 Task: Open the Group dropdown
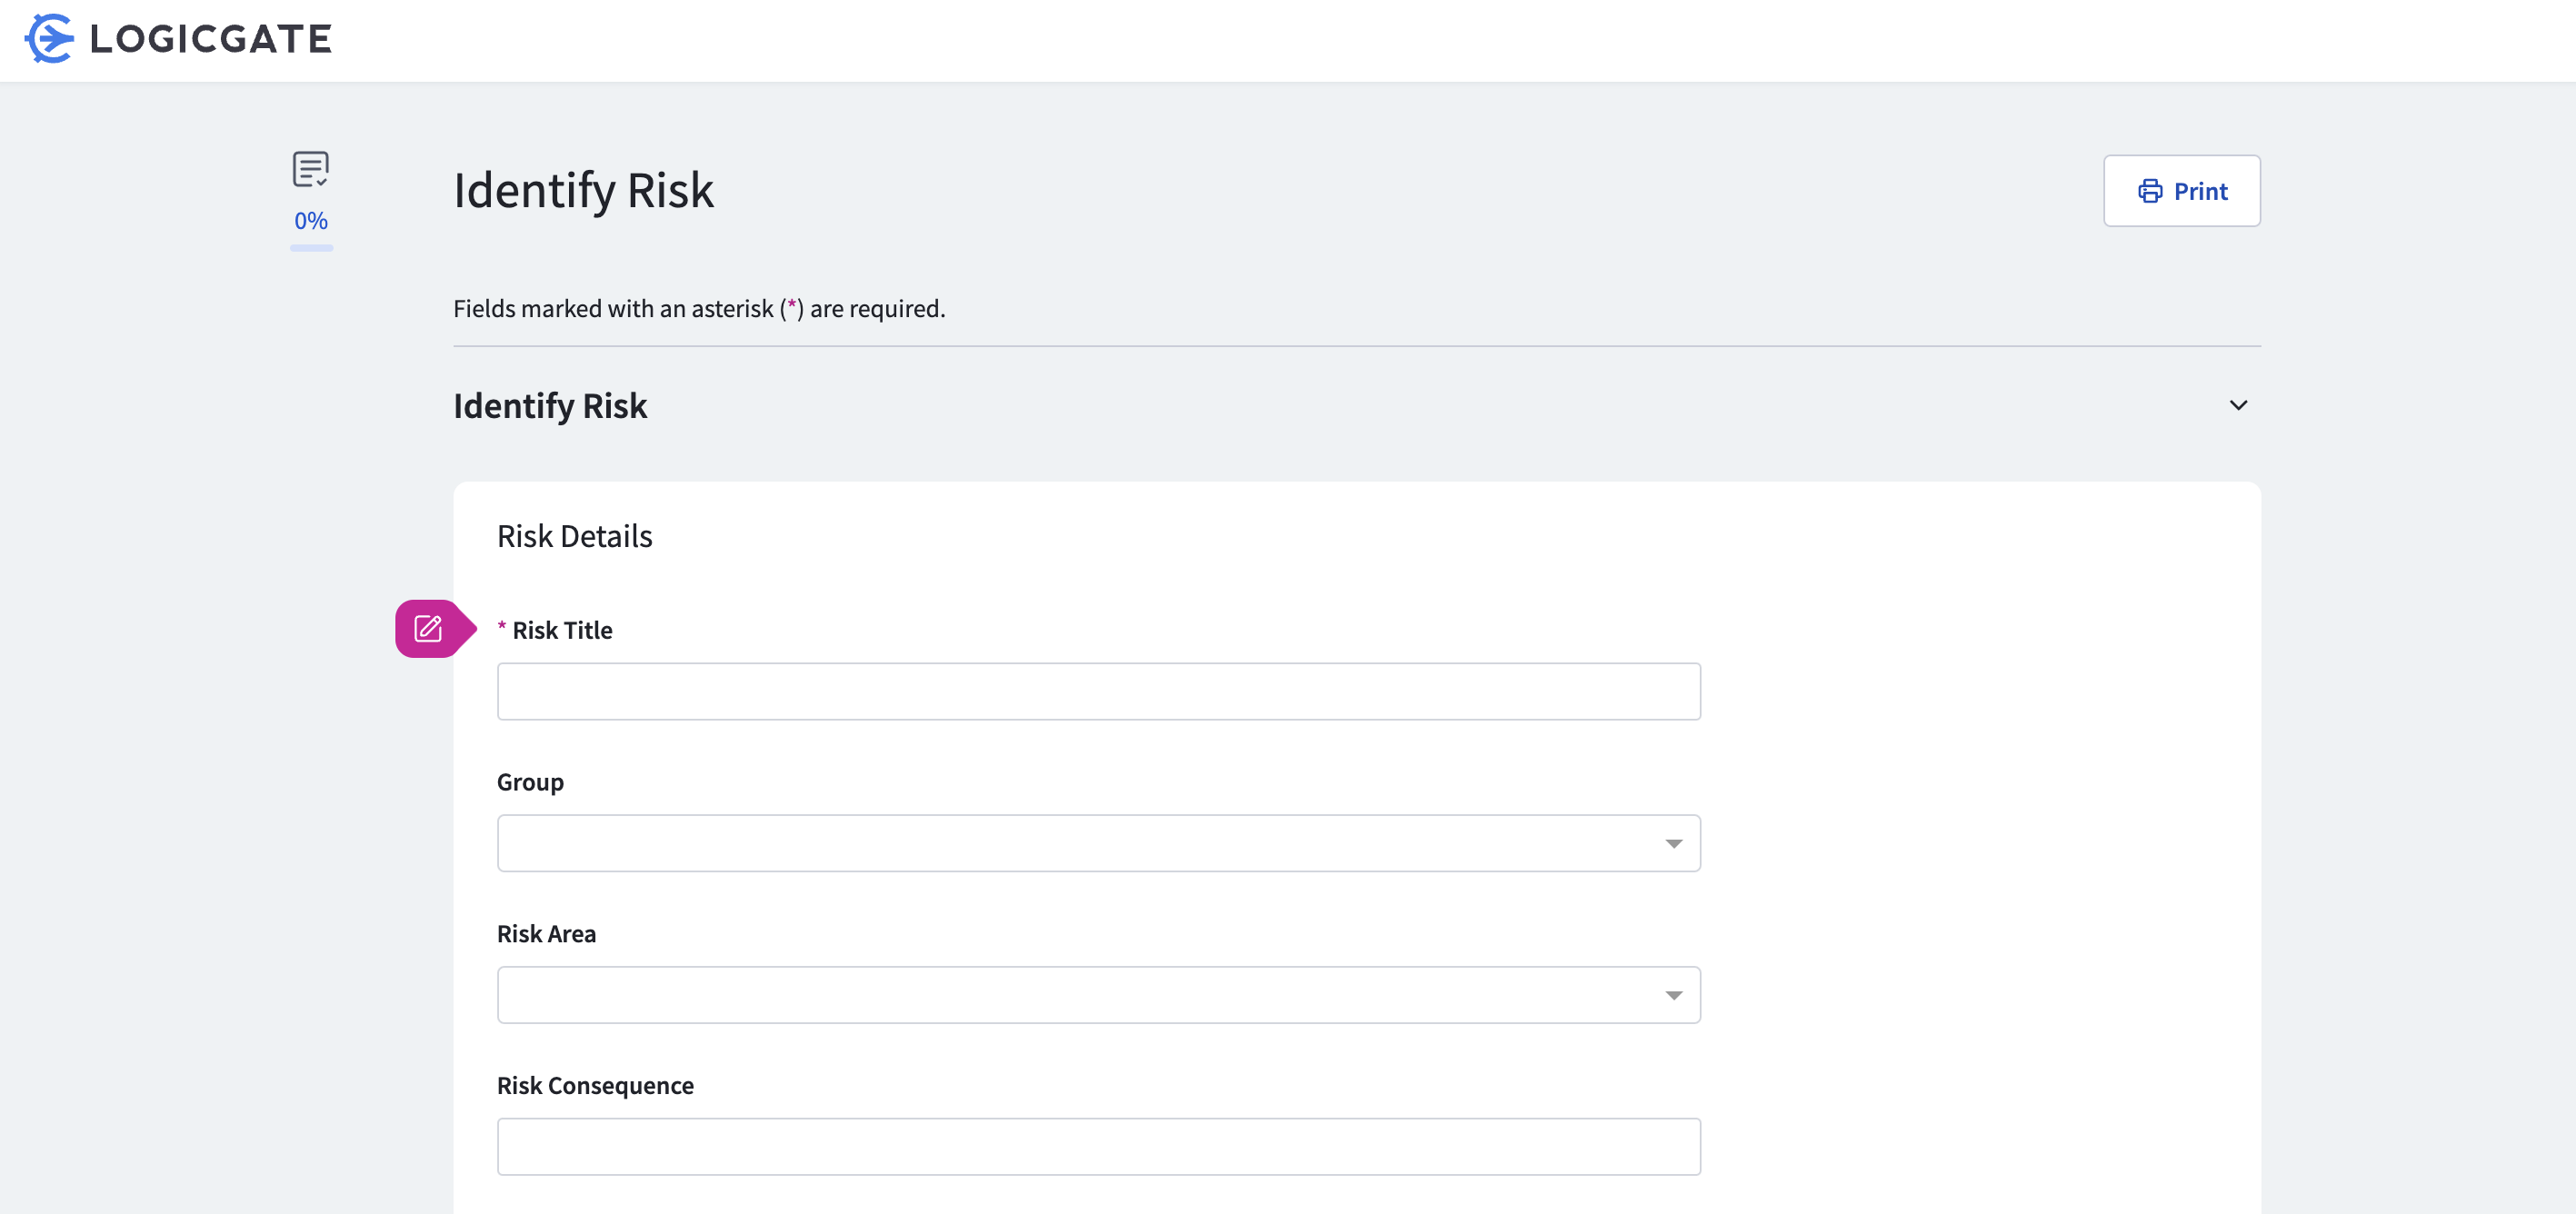click(1098, 843)
